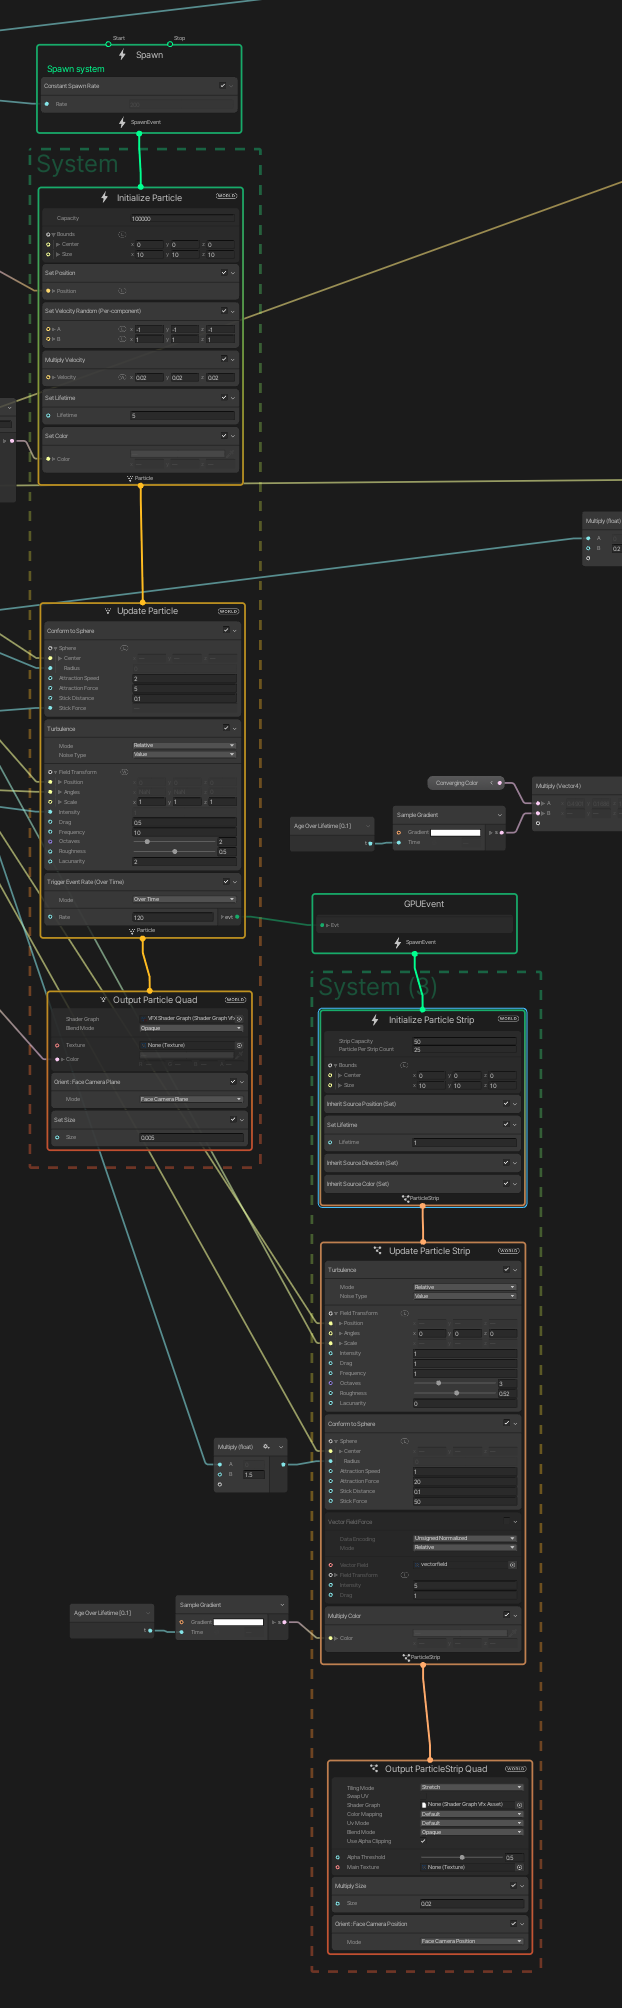This screenshot has width=622, height=2008.
Task: Enable the Vector Field Force block checkbox
Action: click(x=506, y=1522)
